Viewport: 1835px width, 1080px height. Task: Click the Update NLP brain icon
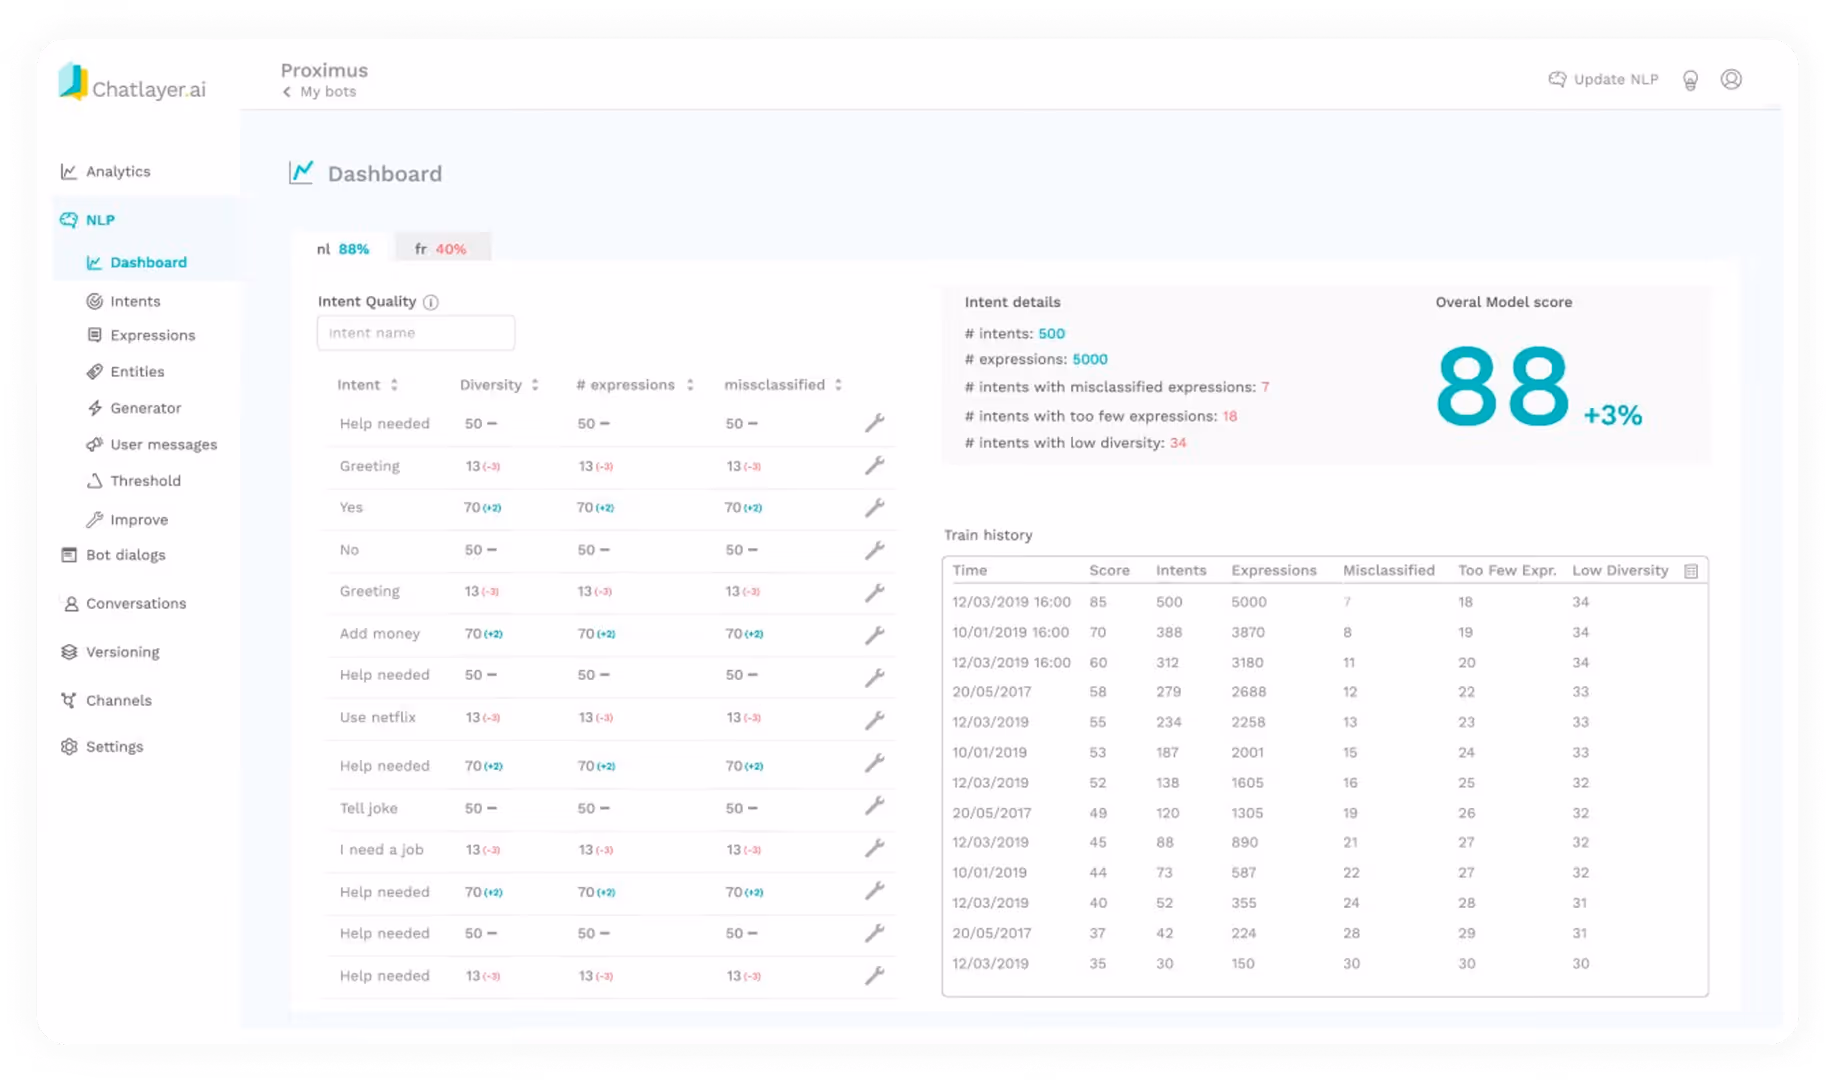pyautogui.click(x=1557, y=79)
